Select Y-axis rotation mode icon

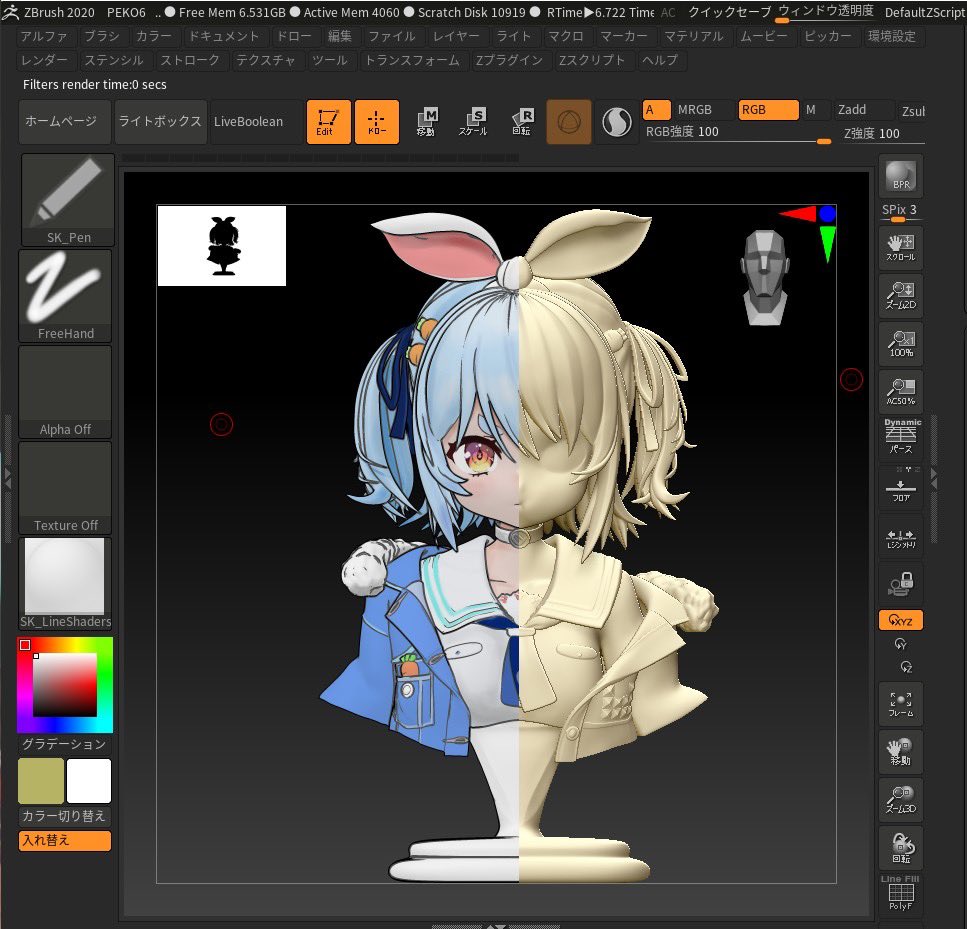tap(900, 644)
